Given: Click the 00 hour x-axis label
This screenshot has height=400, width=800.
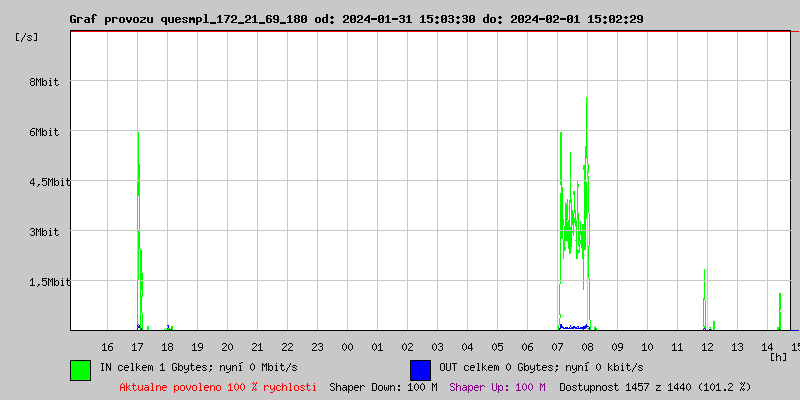Looking at the screenshot, I should (347, 347).
